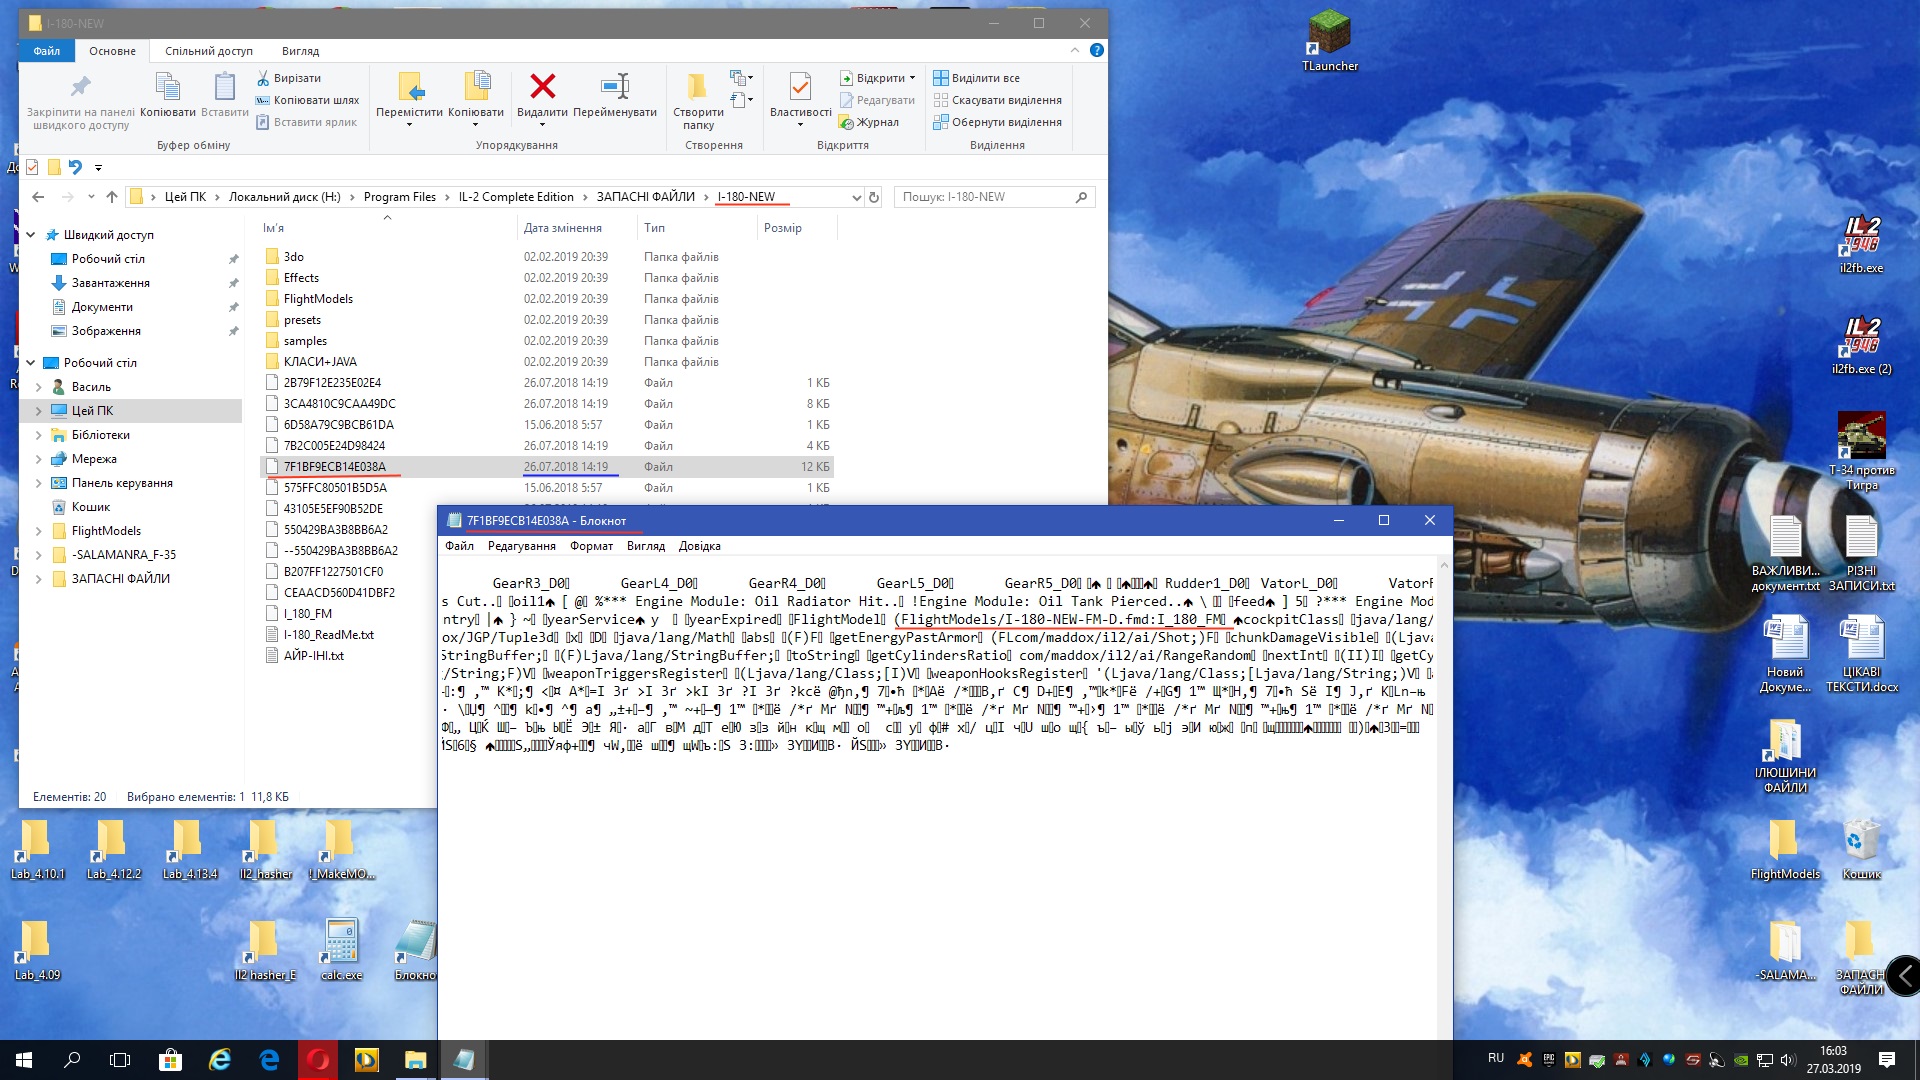Click the Cut (Вирізати) scissors command

pyautogui.click(x=289, y=78)
